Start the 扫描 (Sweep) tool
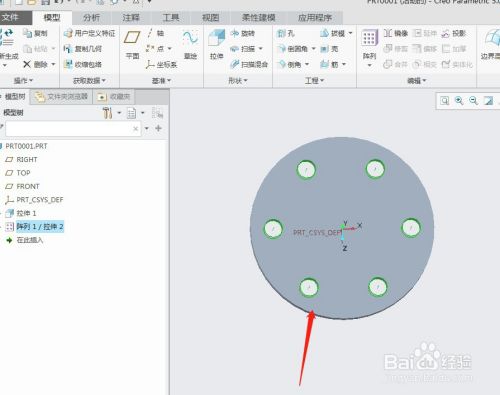This screenshot has height=395, width=500. point(243,49)
